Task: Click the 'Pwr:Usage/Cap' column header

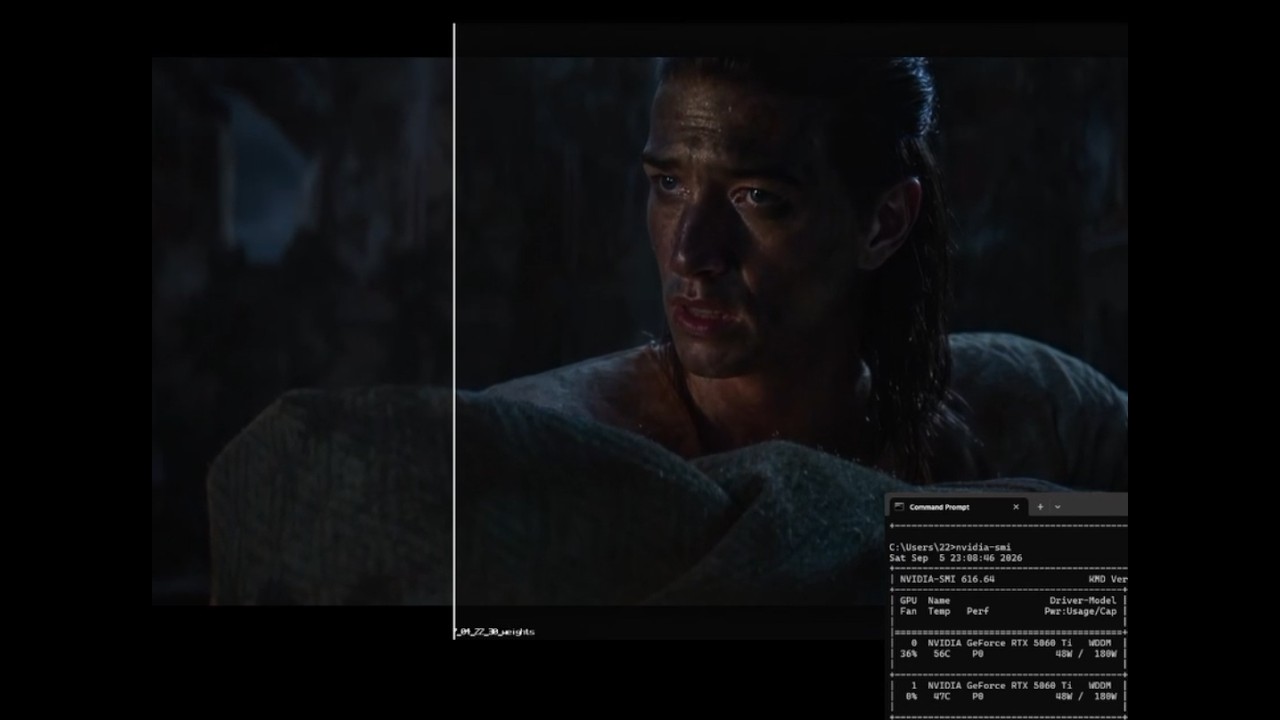Action: pyautogui.click(x=1080, y=611)
